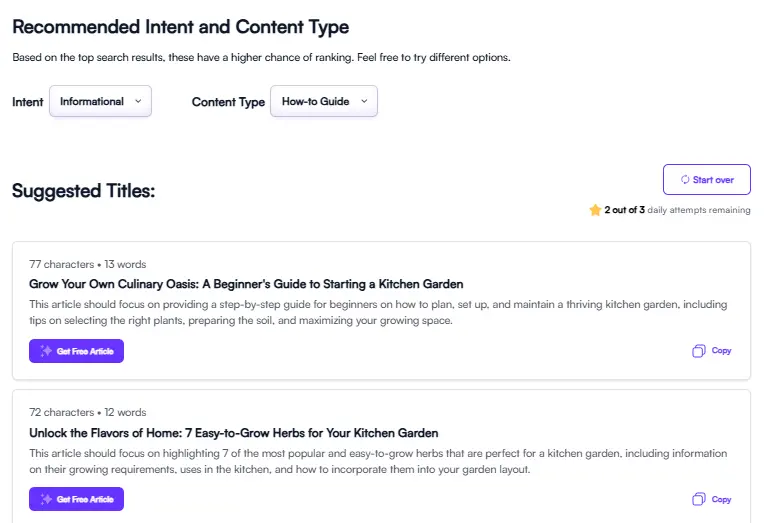Click Copy label on the second suggested title
This screenshot has height=523, width=764.
[x=721, y=499]
